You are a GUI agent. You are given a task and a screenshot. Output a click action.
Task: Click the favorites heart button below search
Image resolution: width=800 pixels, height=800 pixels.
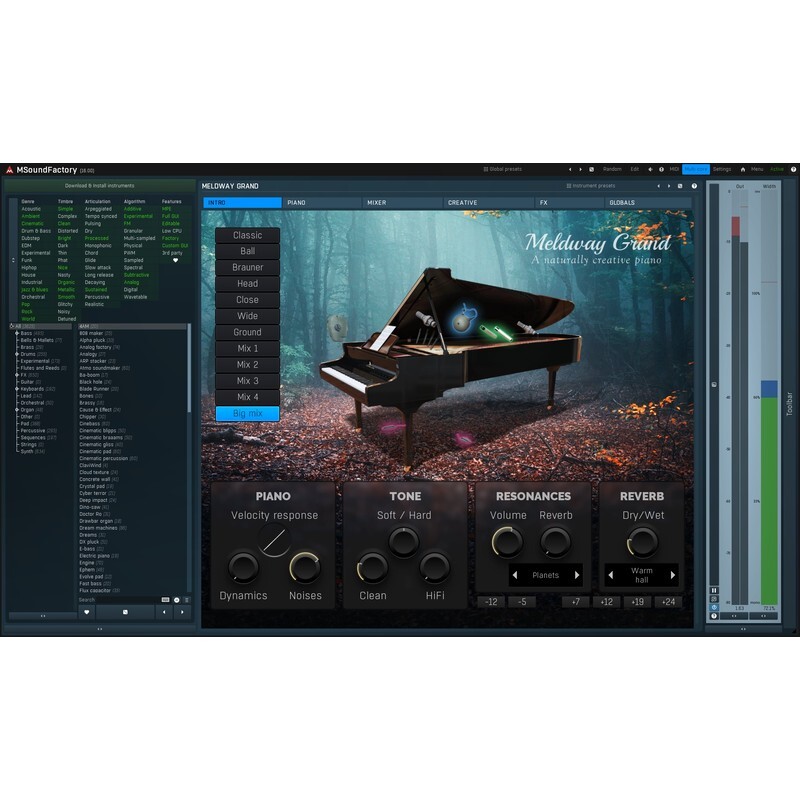pos(87,612)
